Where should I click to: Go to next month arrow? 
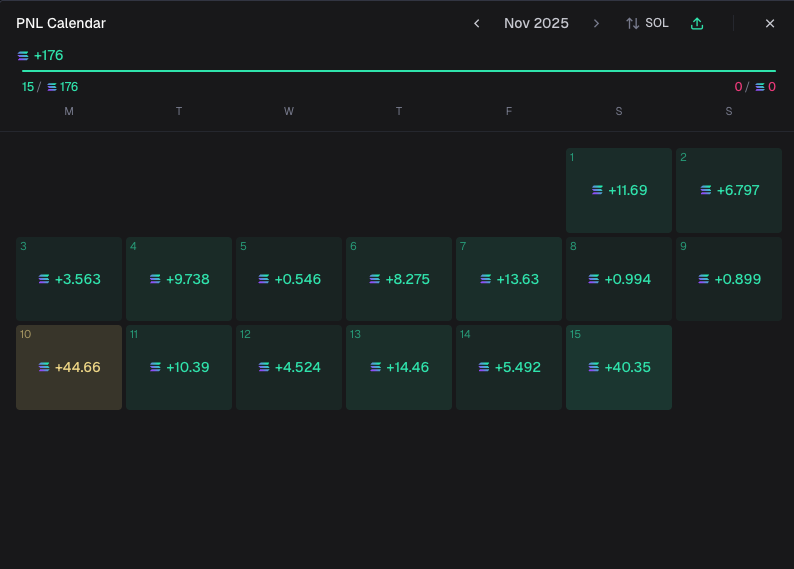[x=596, y=23]
